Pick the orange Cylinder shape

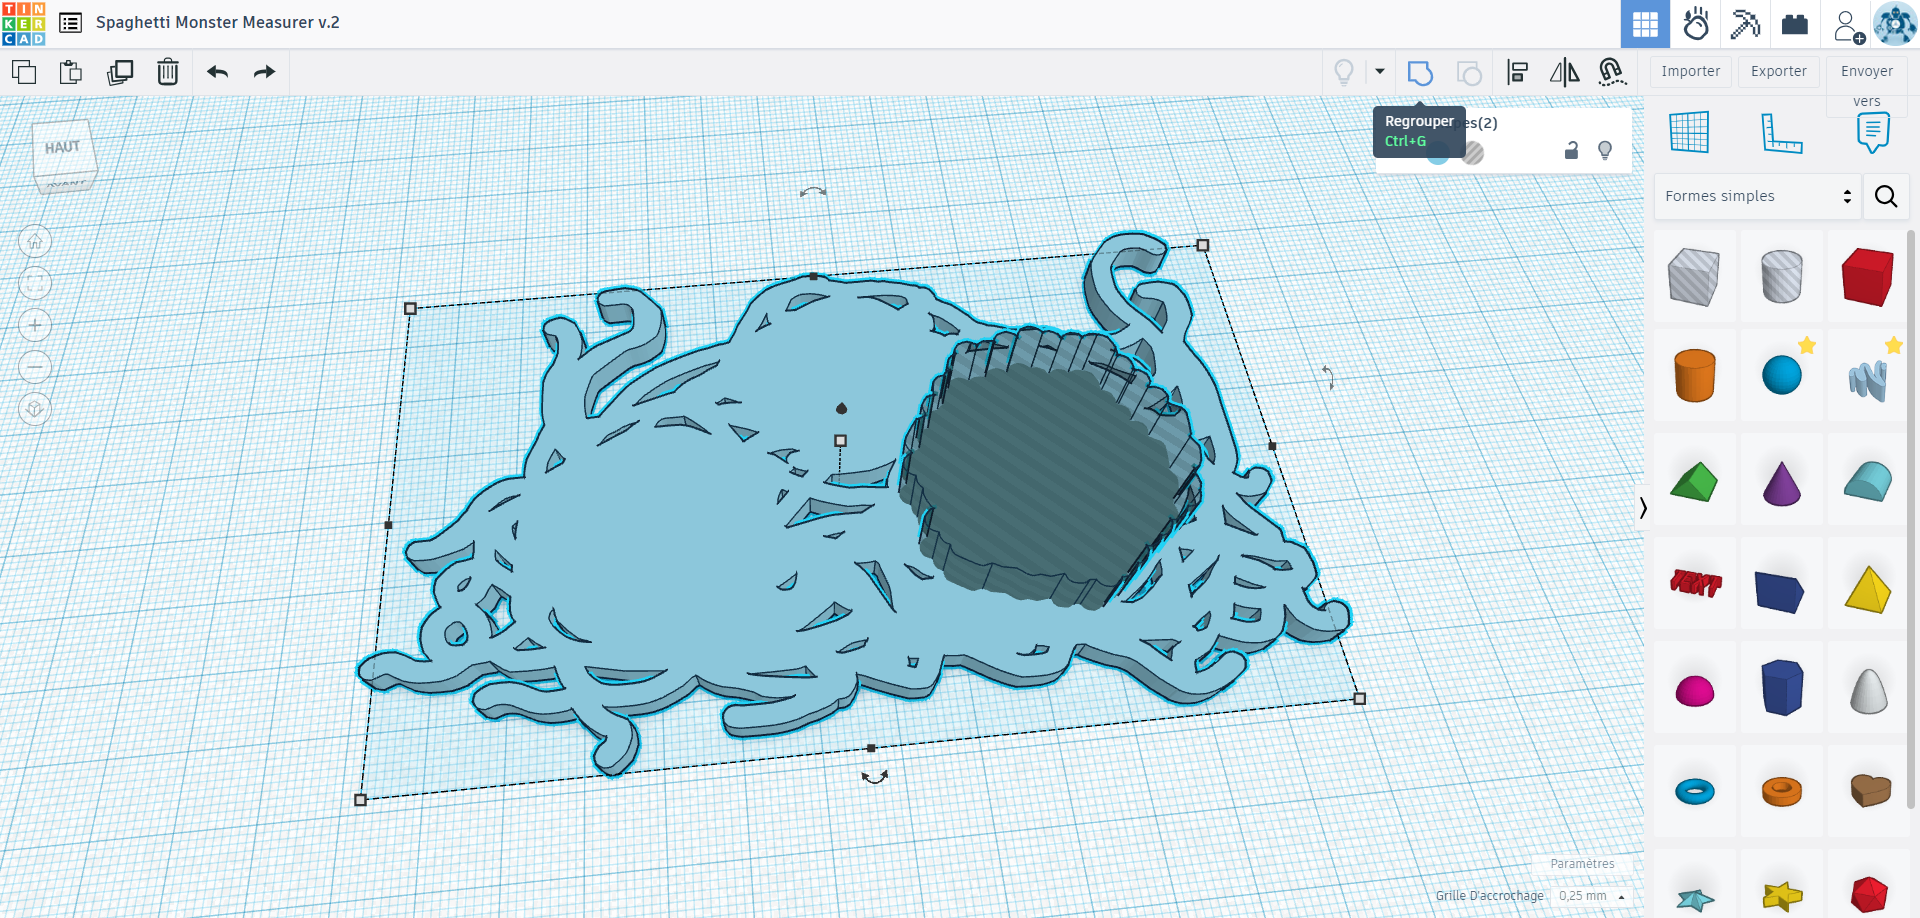pyautogui.click(x=1694, y=375)
